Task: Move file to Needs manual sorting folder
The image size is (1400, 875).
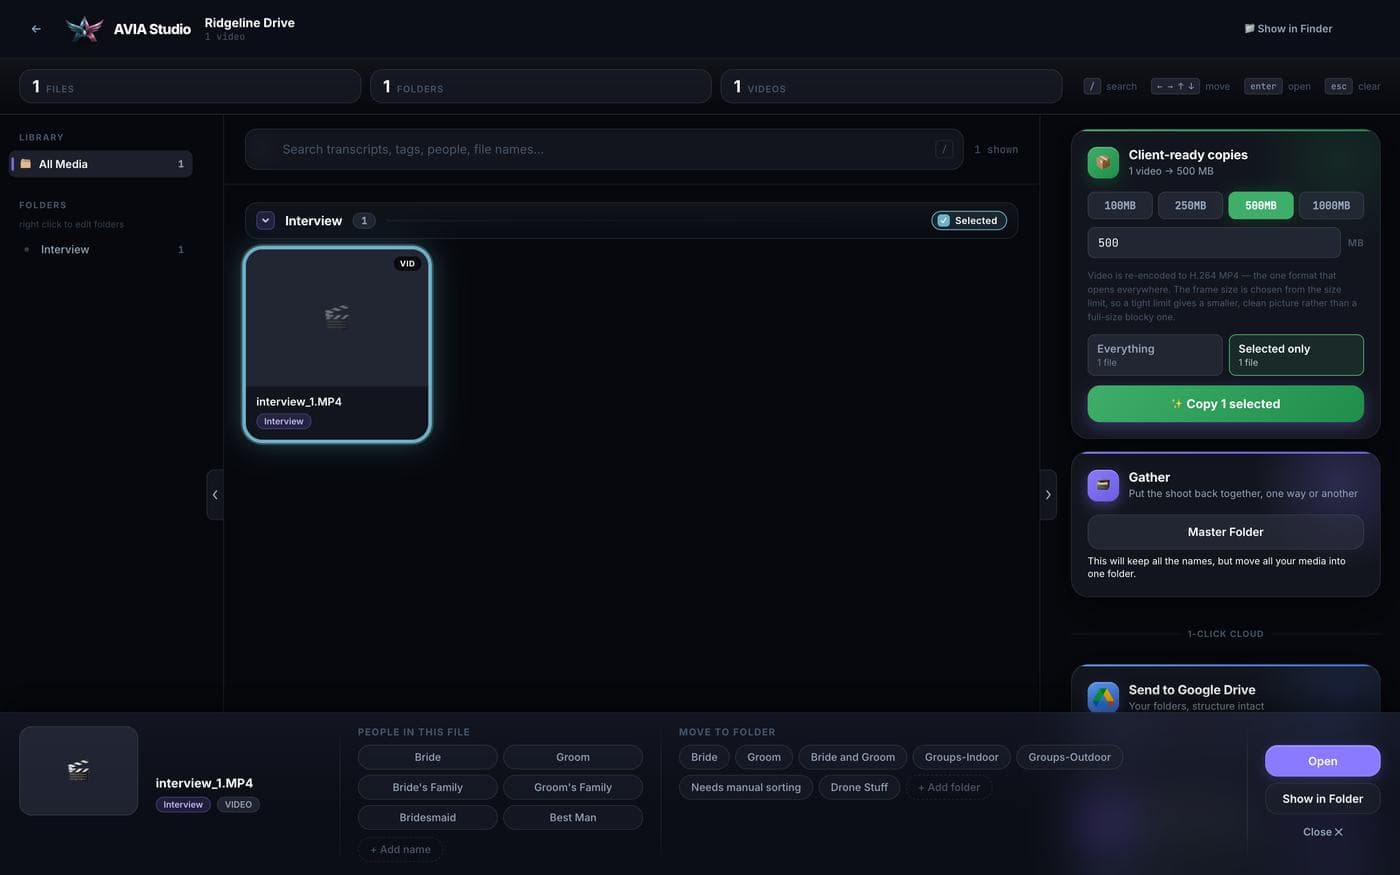Action: tap(746, 787)
